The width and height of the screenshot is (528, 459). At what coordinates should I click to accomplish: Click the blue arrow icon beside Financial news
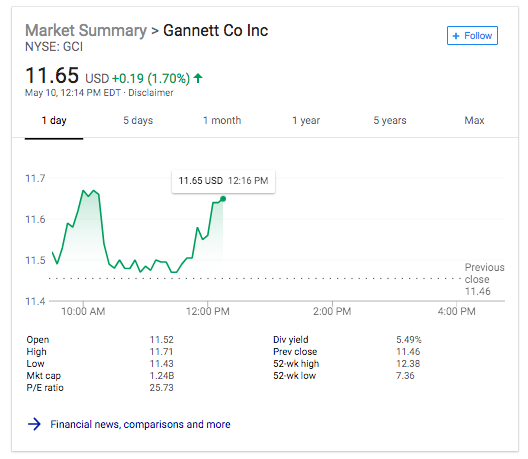34,424
